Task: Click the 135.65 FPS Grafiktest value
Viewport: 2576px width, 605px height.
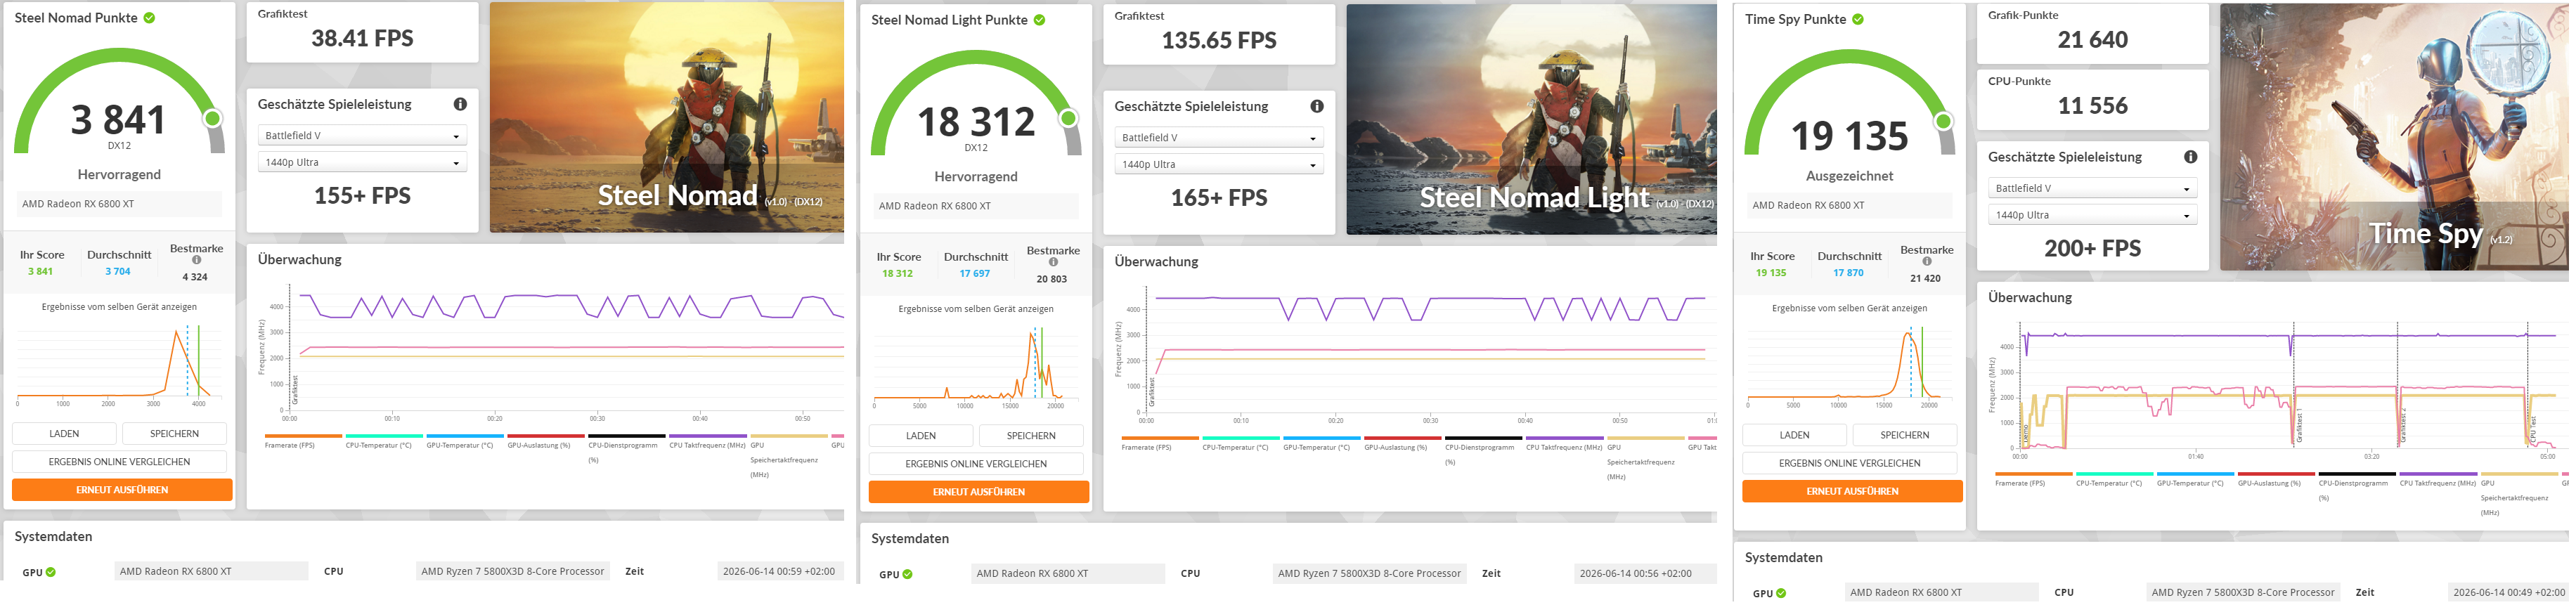Action: point(1219,41)
